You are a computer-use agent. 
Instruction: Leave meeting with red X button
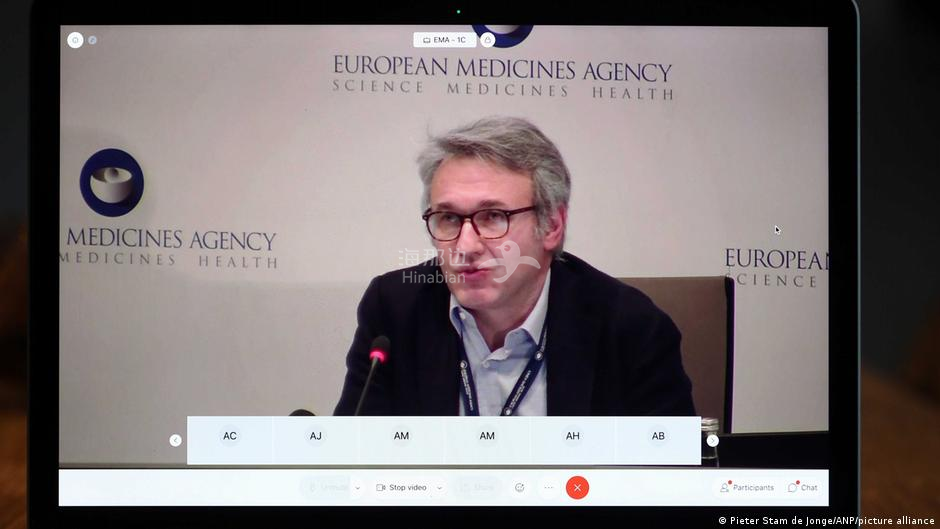point(577,488)
